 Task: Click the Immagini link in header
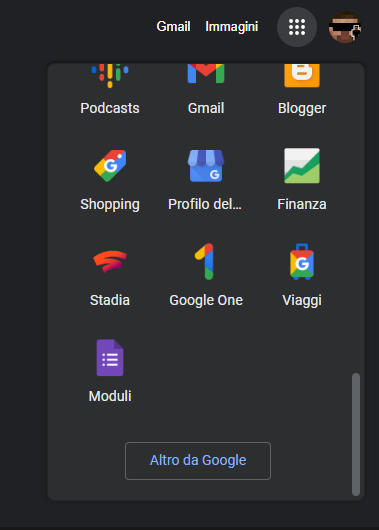(x=232, y=26)
